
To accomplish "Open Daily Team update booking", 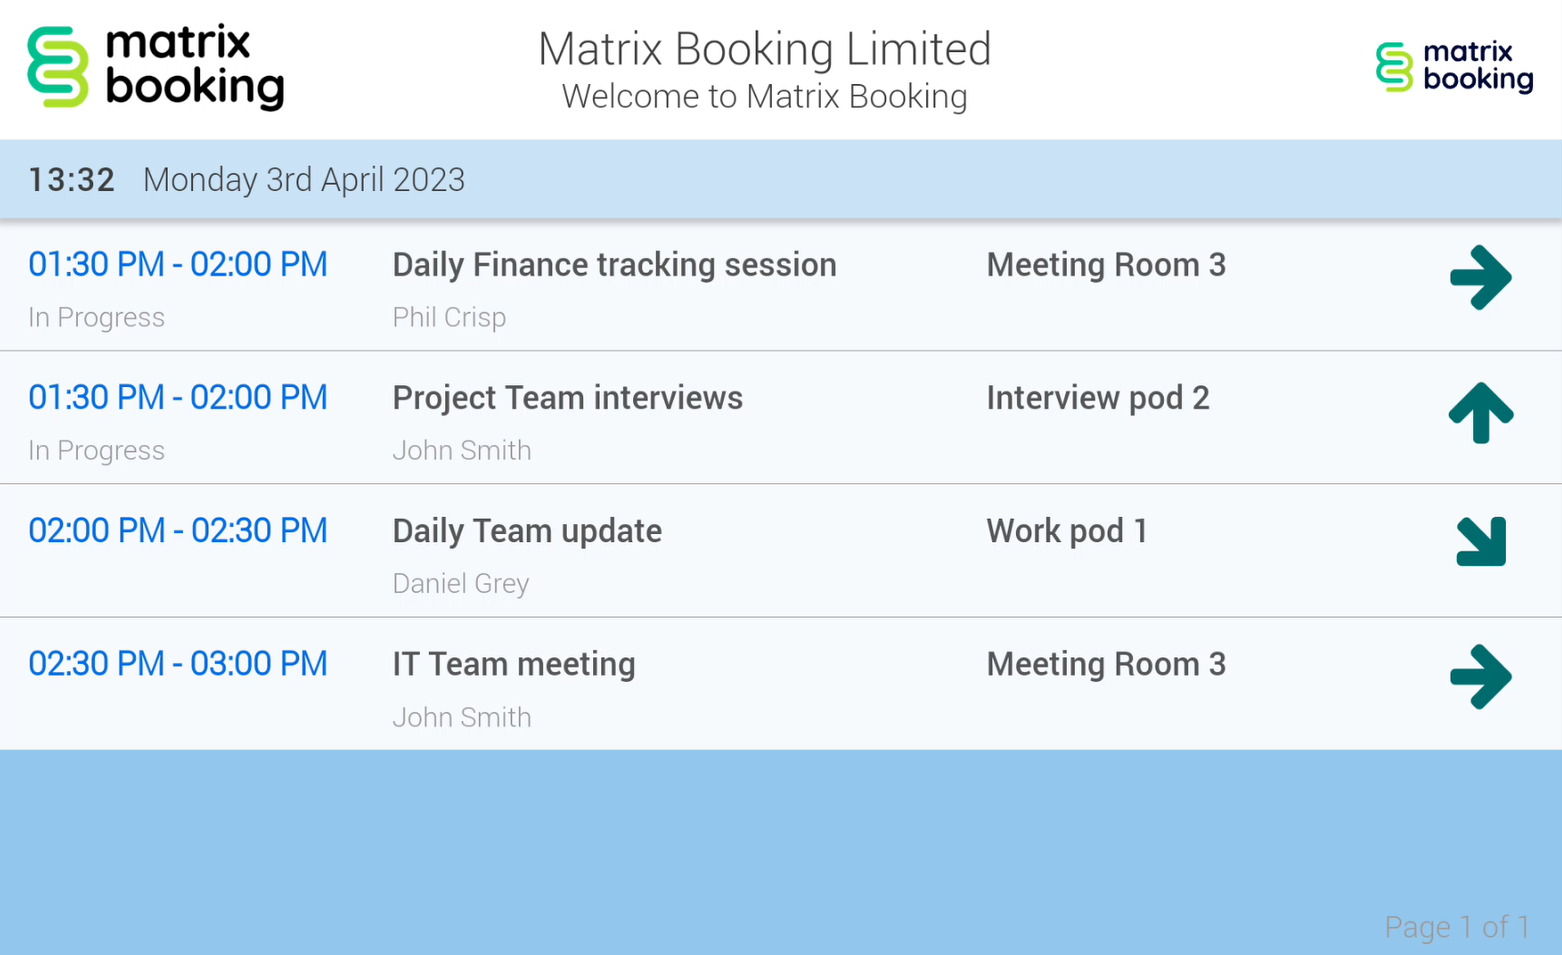I will point(527,531).
